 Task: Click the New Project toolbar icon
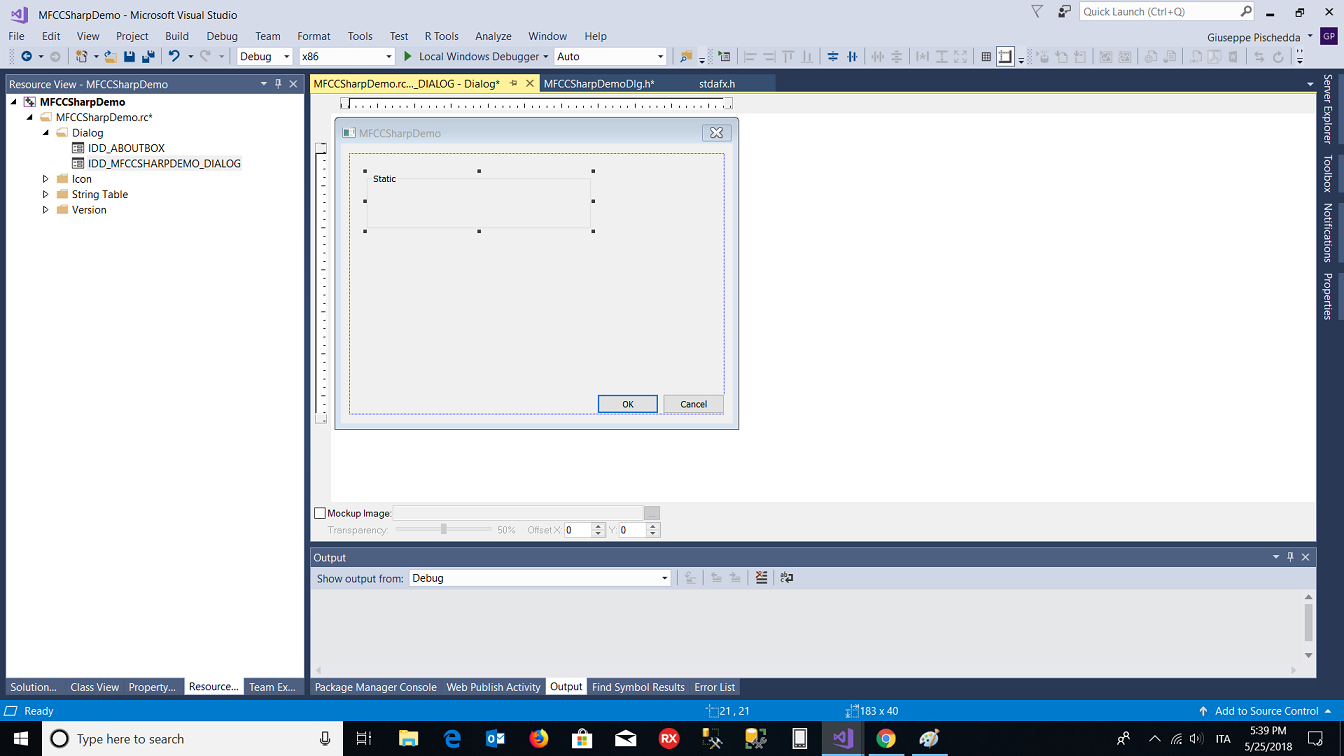(x=82, y=57)
